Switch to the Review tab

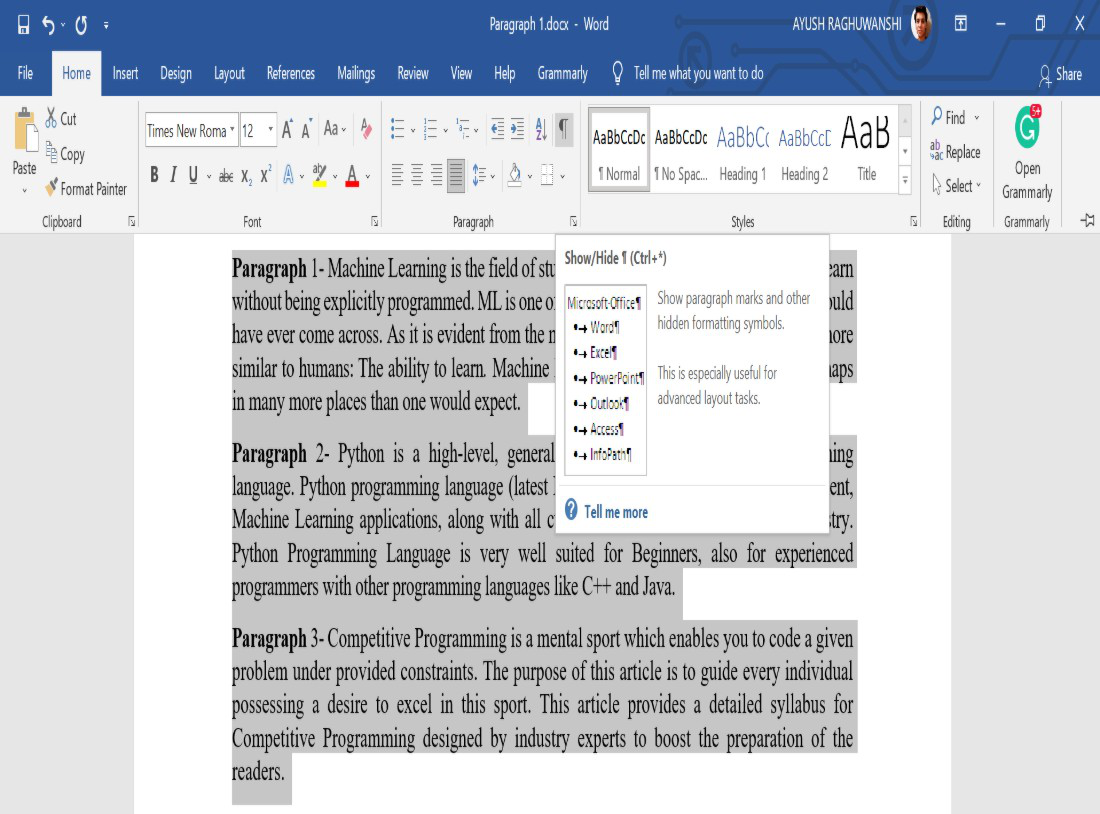pyautogui.click(x=412, y=73)
